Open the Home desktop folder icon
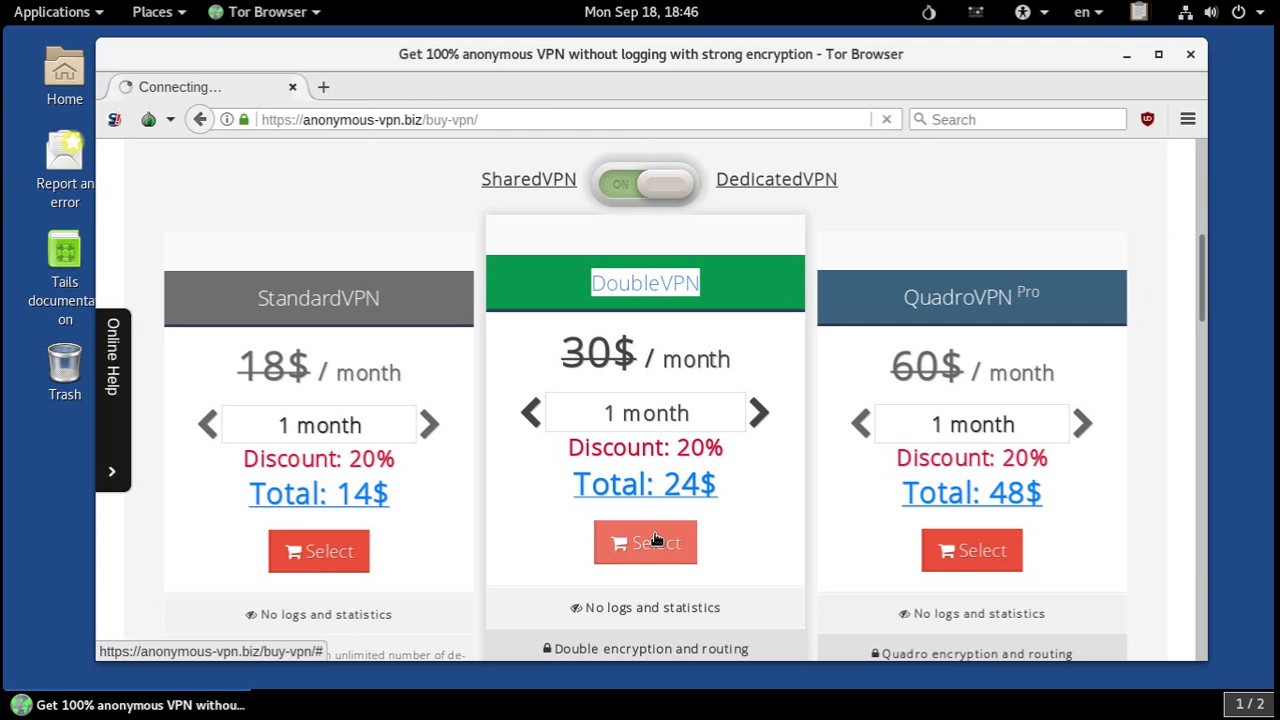Viewport: 1280px width, 720px height. [x=64, y=77]
